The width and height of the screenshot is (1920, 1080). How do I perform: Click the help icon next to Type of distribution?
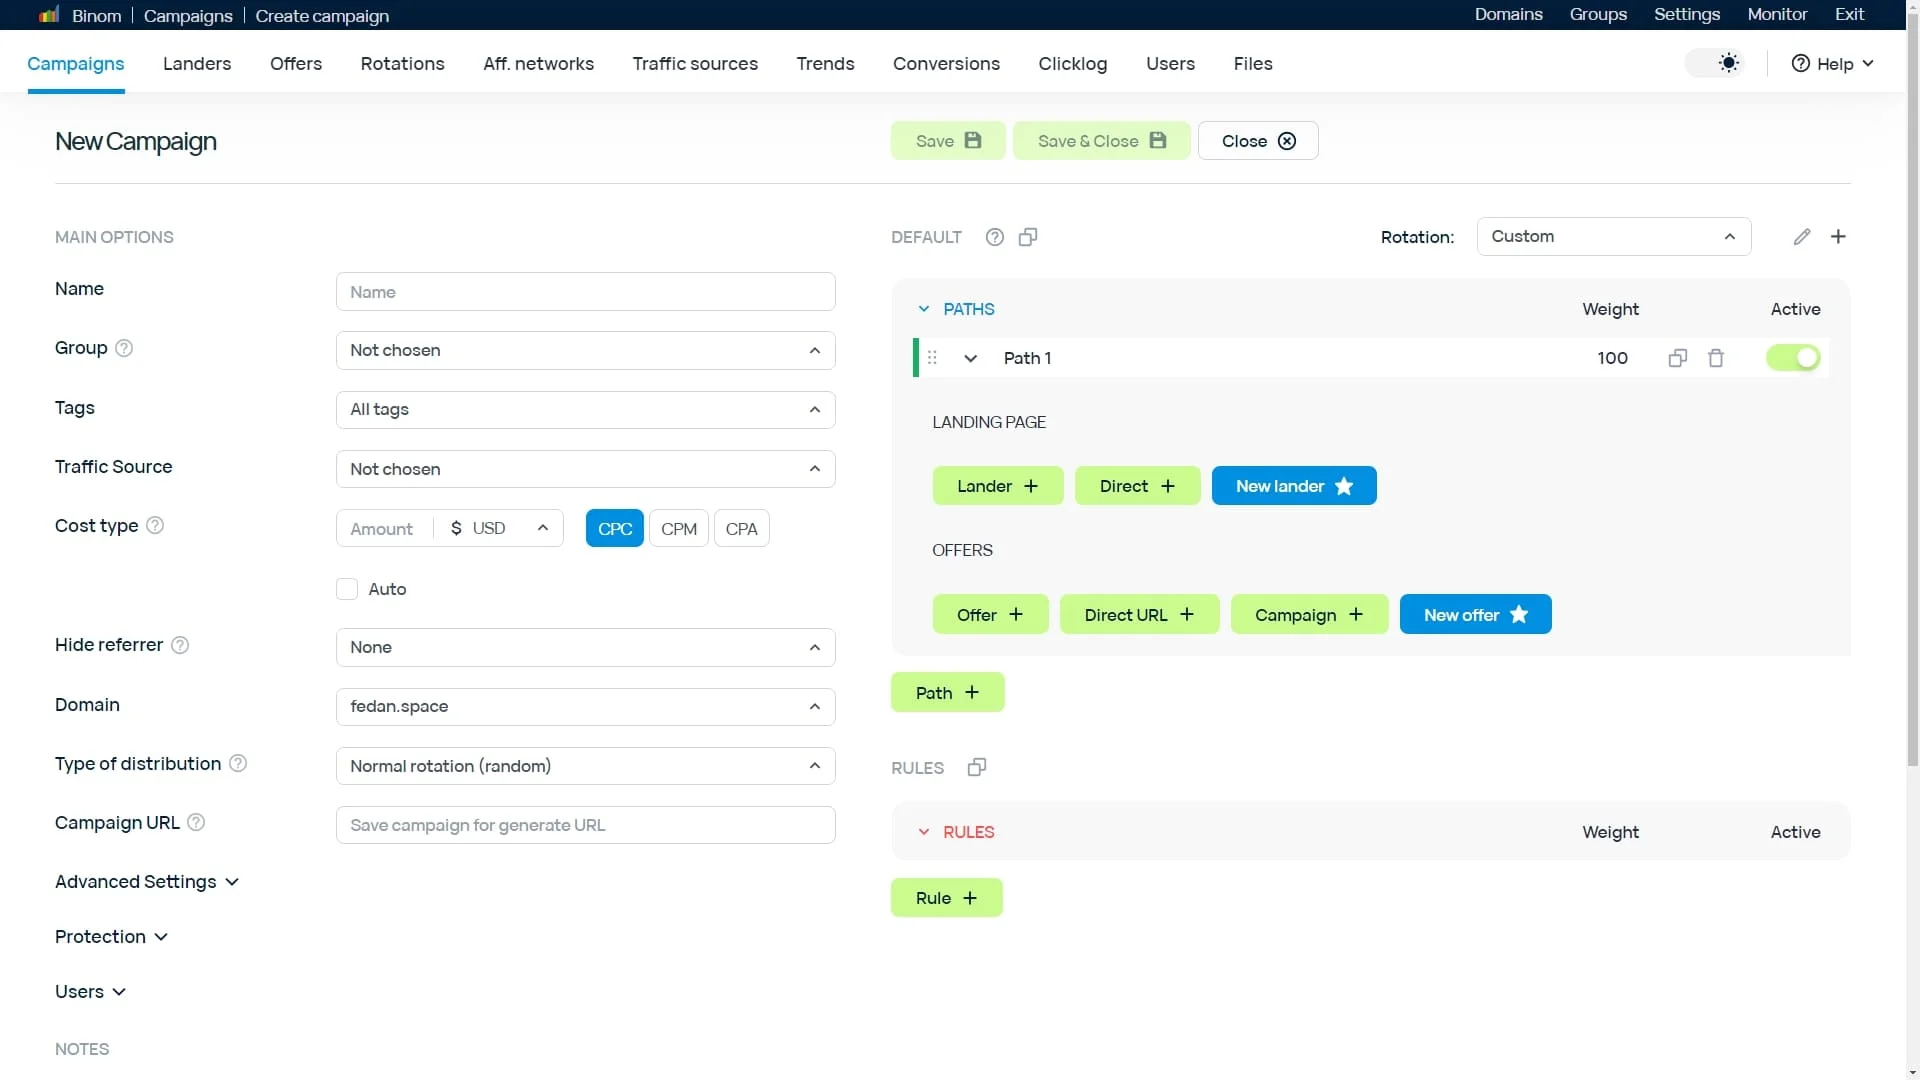[238, 763]
